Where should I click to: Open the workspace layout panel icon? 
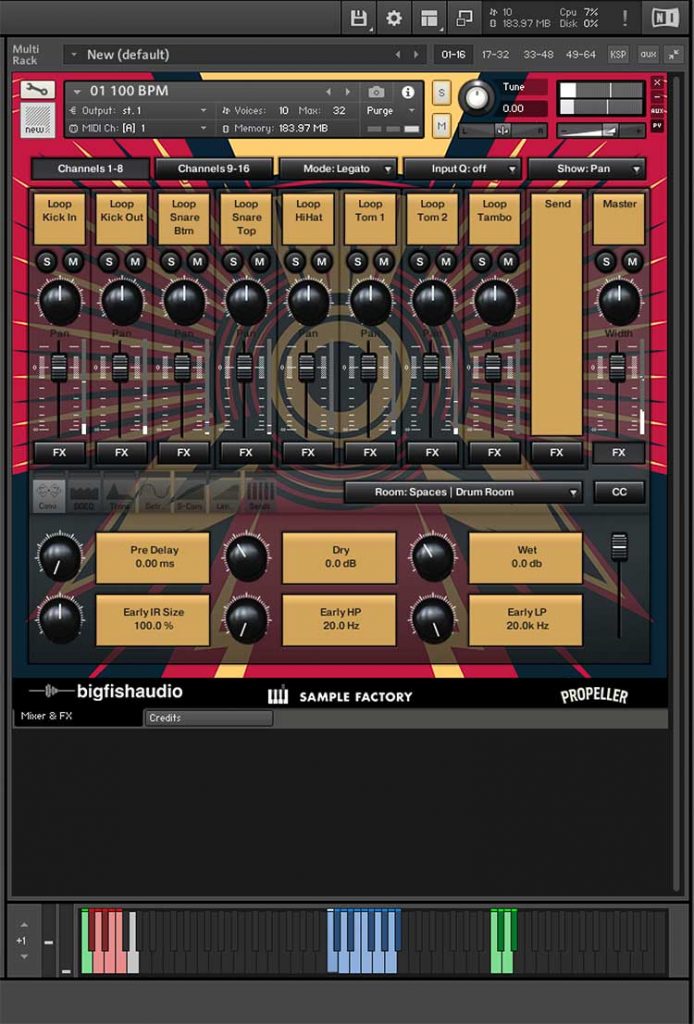(x=429, y=18)
